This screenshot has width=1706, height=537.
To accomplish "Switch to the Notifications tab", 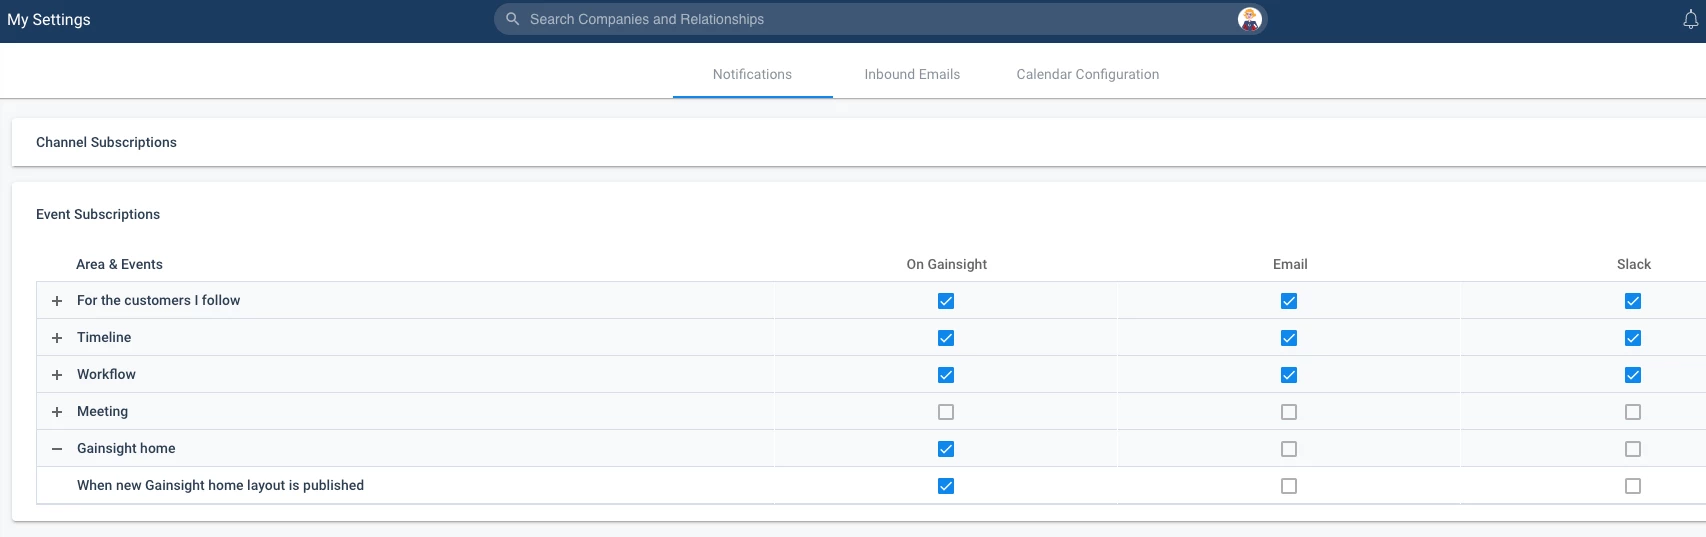I will (x=752, y=74).
